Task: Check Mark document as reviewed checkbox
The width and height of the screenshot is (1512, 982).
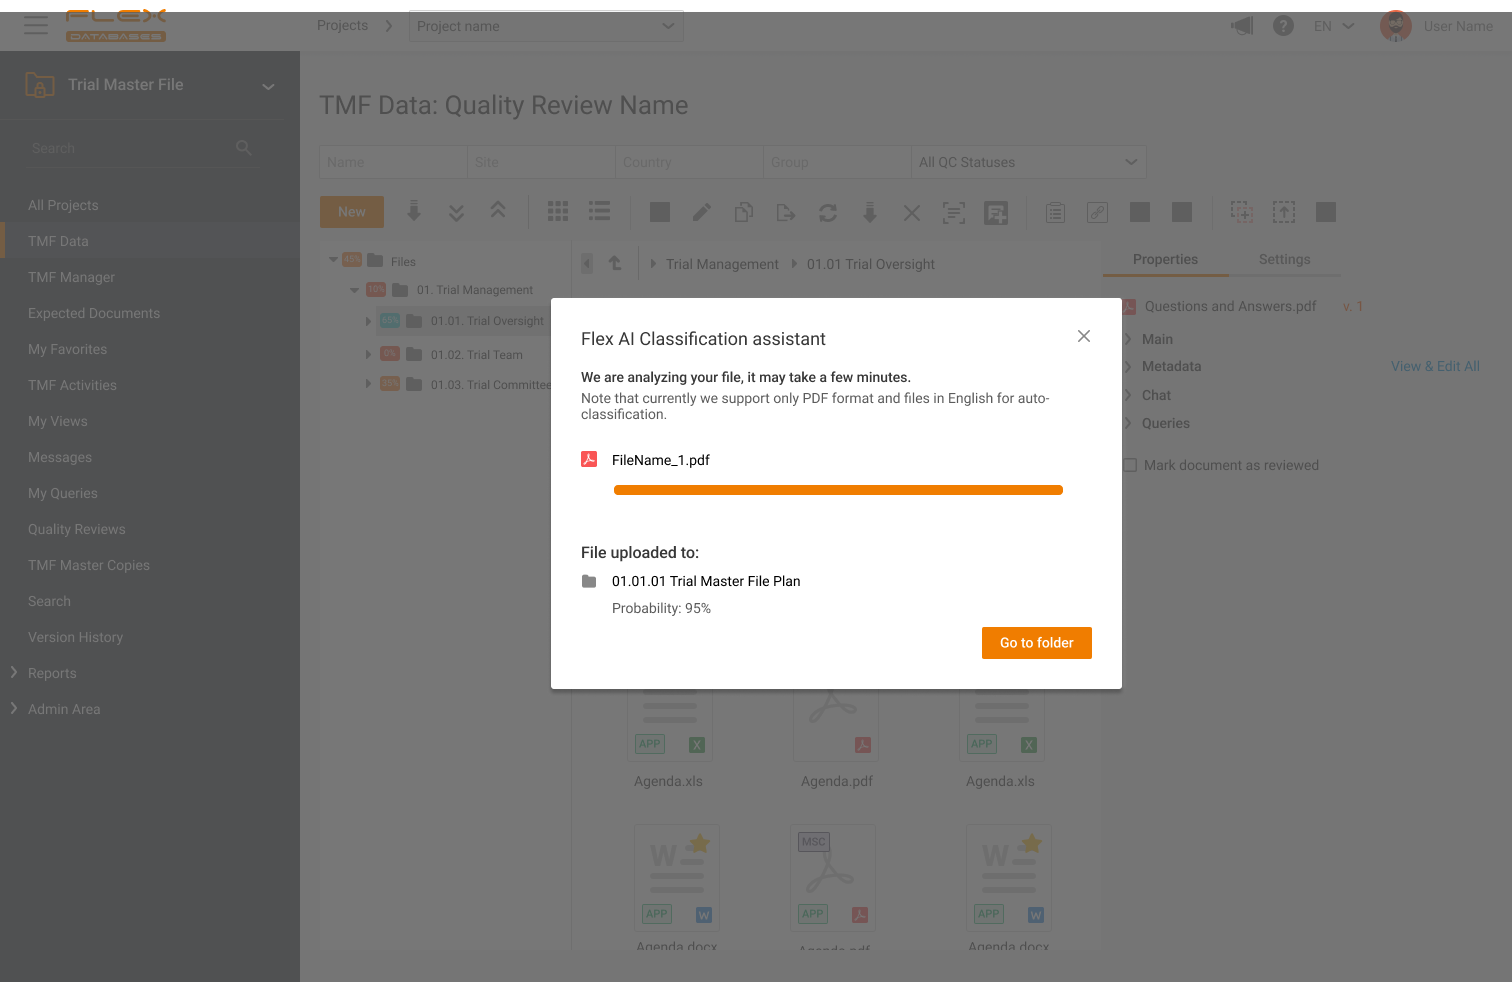Action: (x=1130, y=465)
